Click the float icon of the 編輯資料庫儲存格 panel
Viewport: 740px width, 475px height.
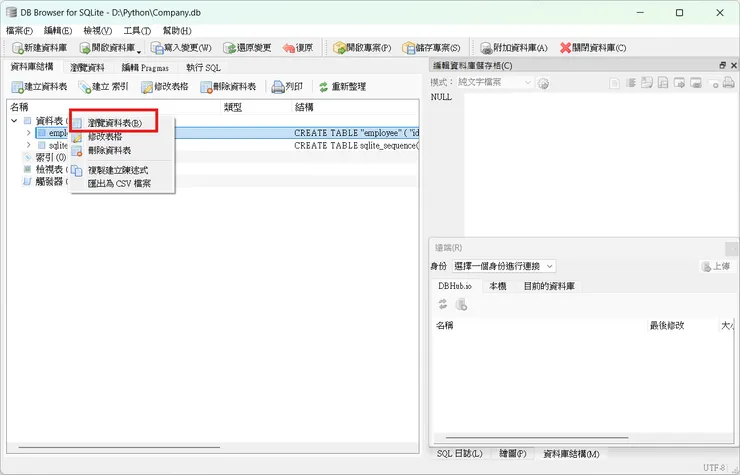723,65
